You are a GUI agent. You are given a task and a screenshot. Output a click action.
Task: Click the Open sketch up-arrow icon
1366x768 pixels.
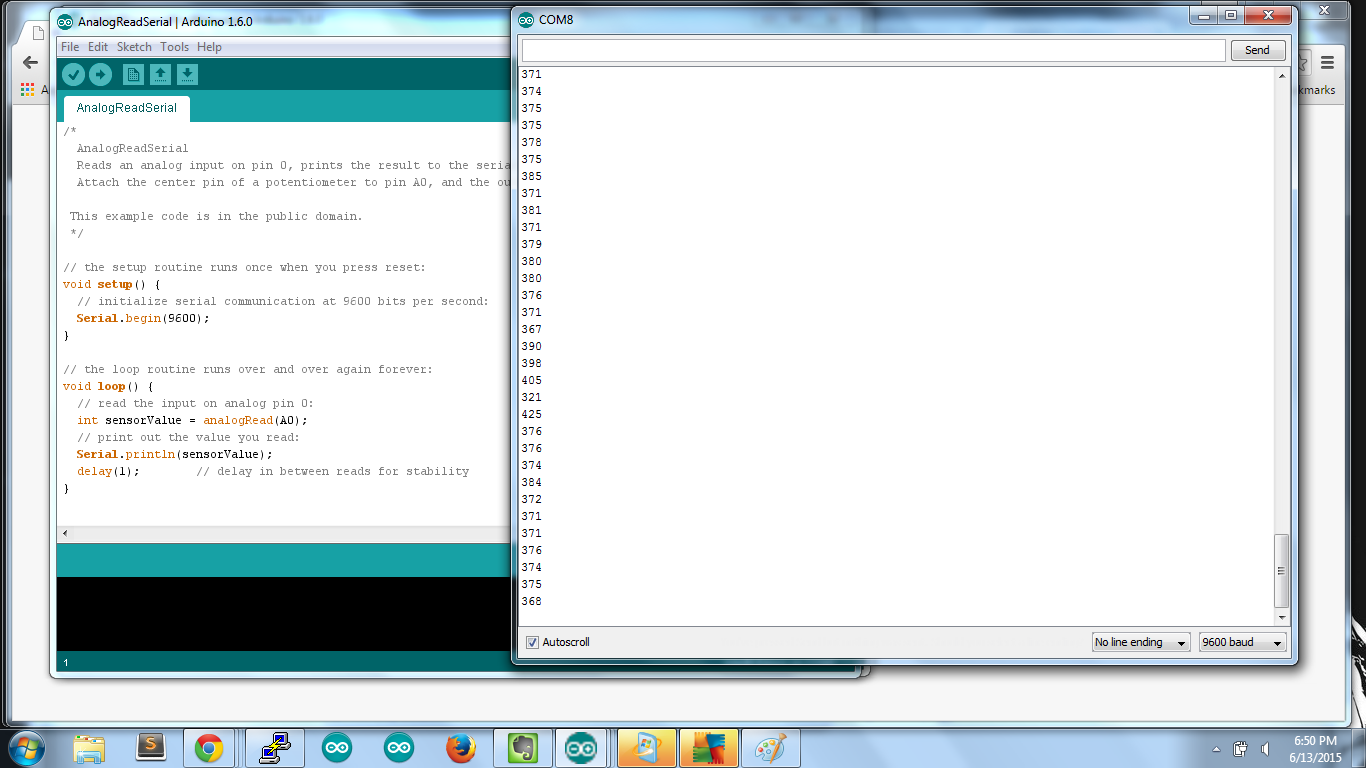(x=160, y=74)
